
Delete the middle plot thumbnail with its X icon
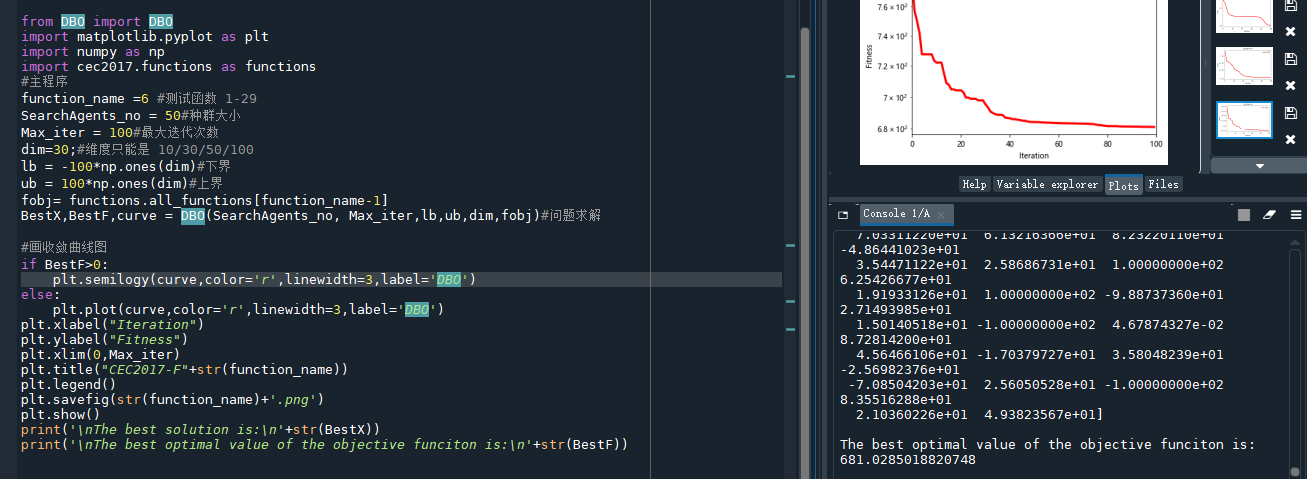(x=1290, y=85)
